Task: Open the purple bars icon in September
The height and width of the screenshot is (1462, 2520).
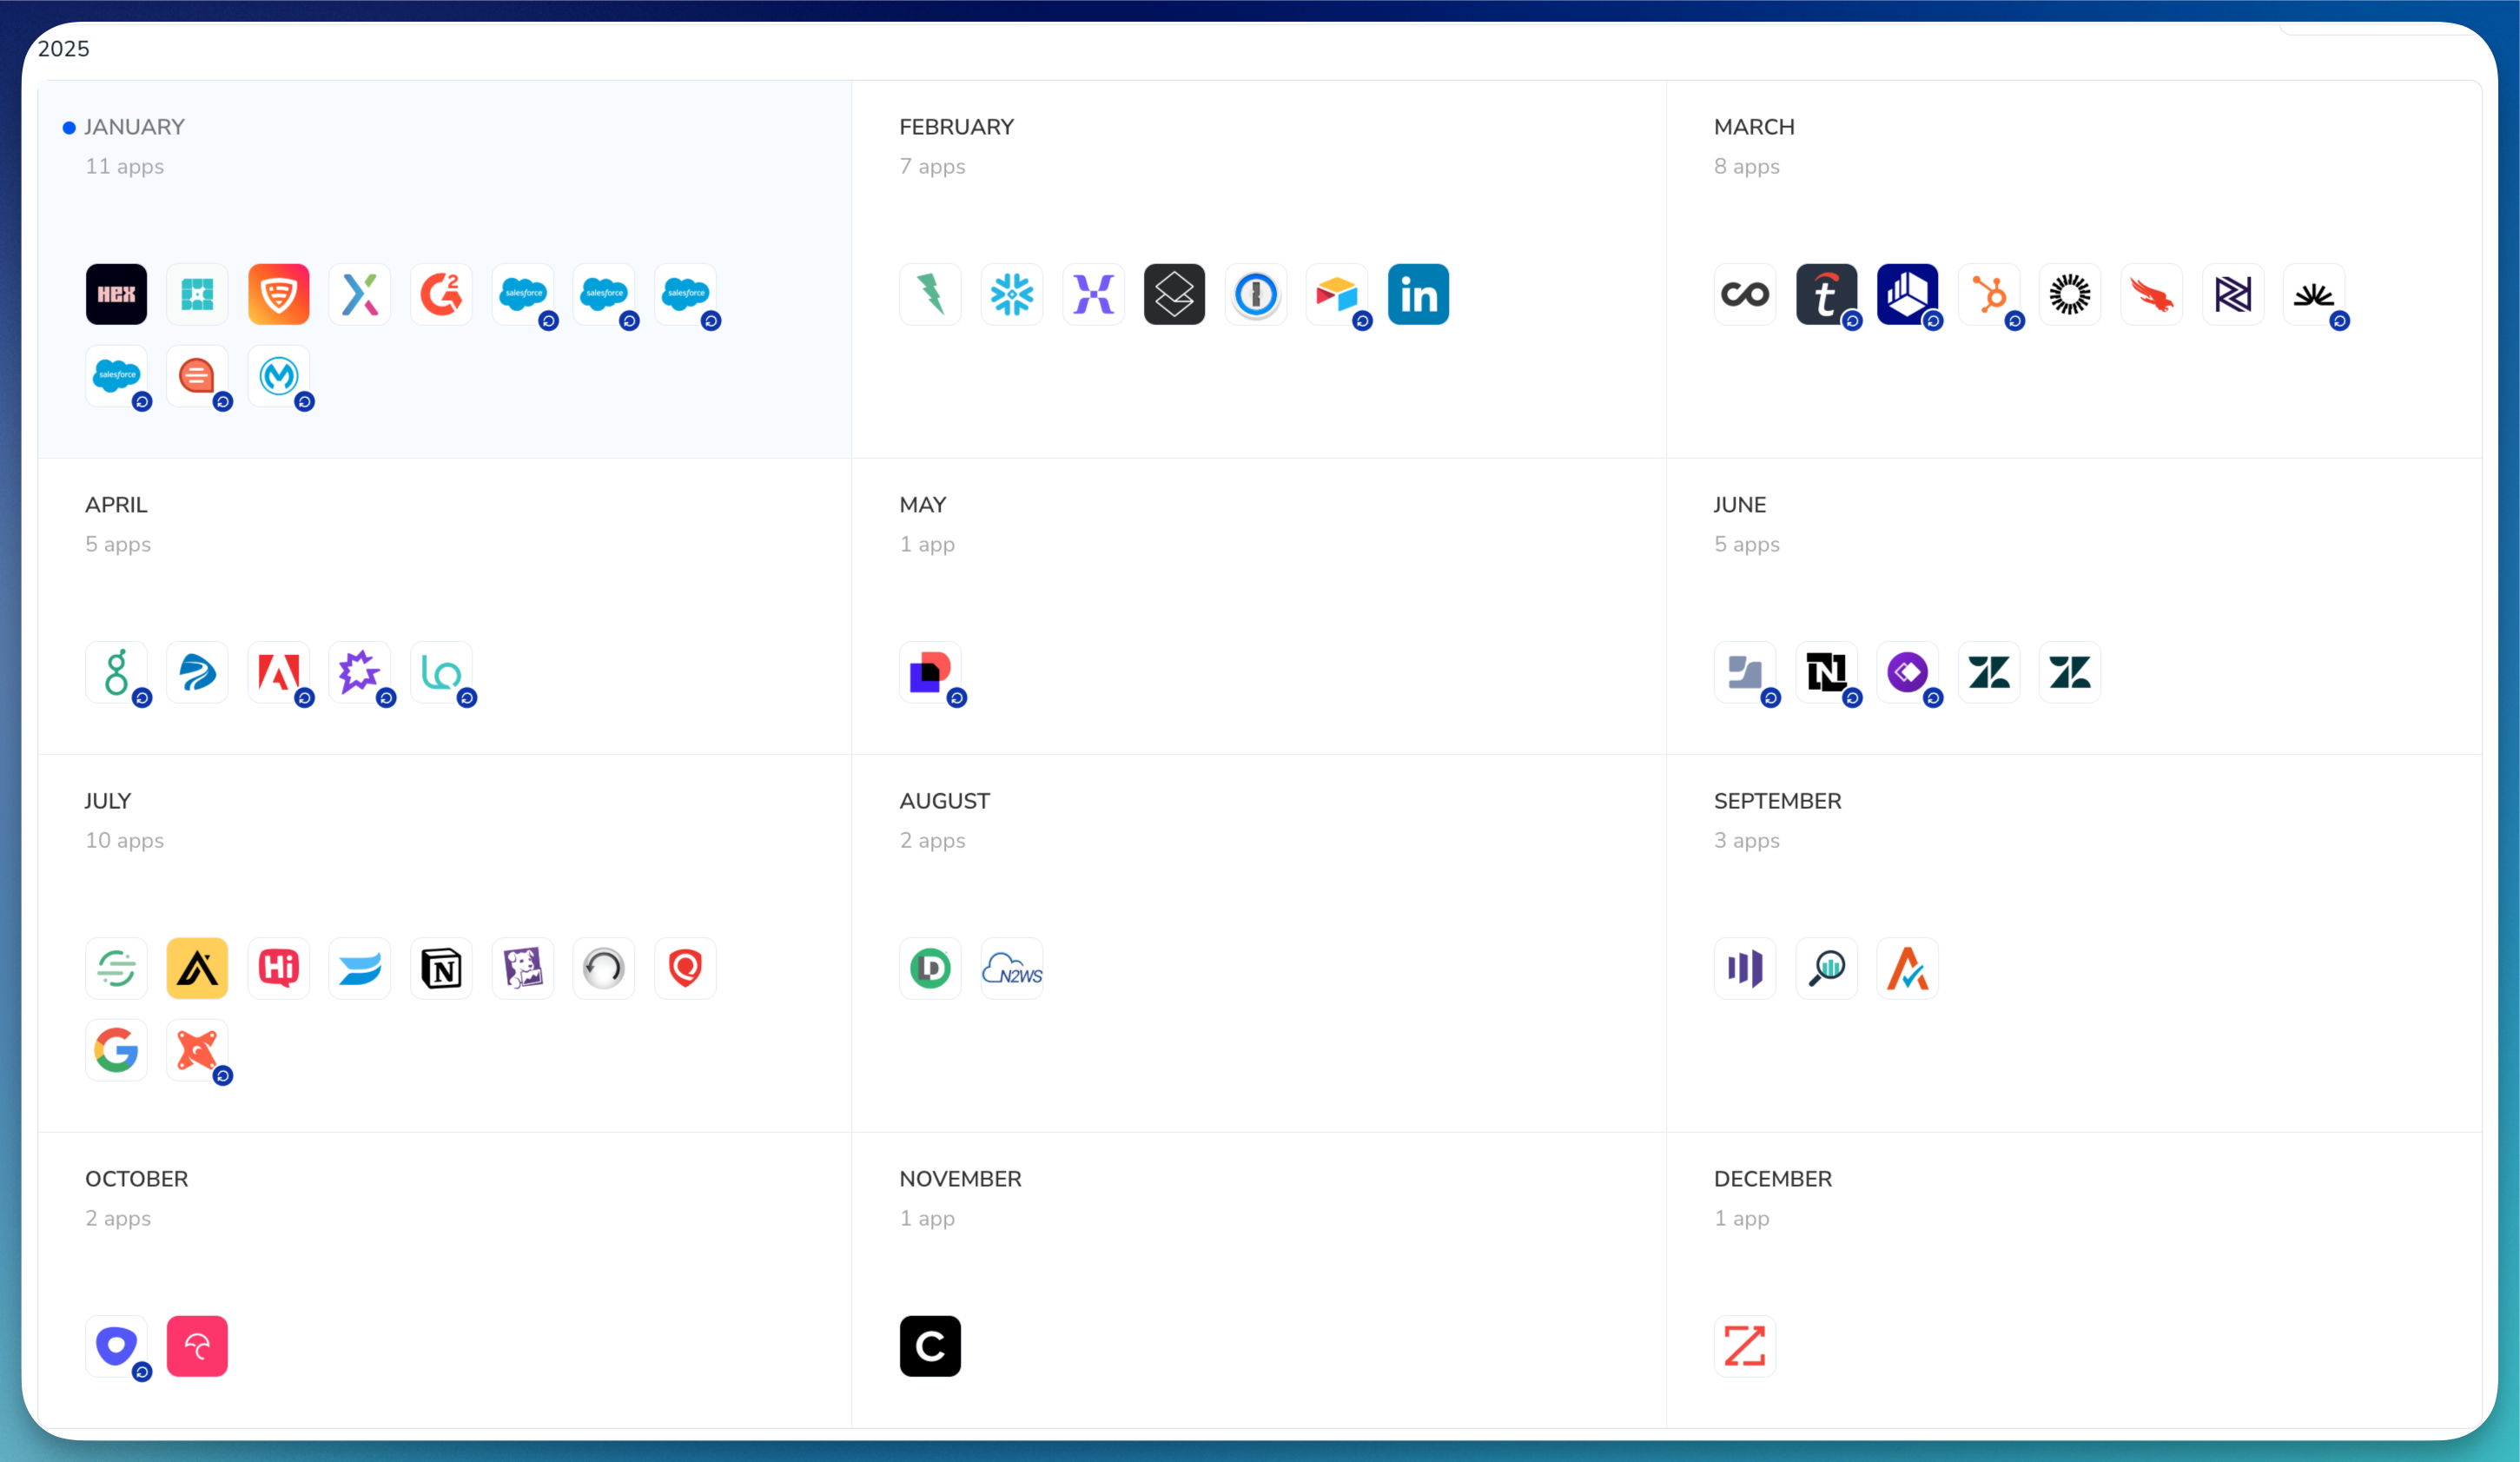Action: [1745, 968]
